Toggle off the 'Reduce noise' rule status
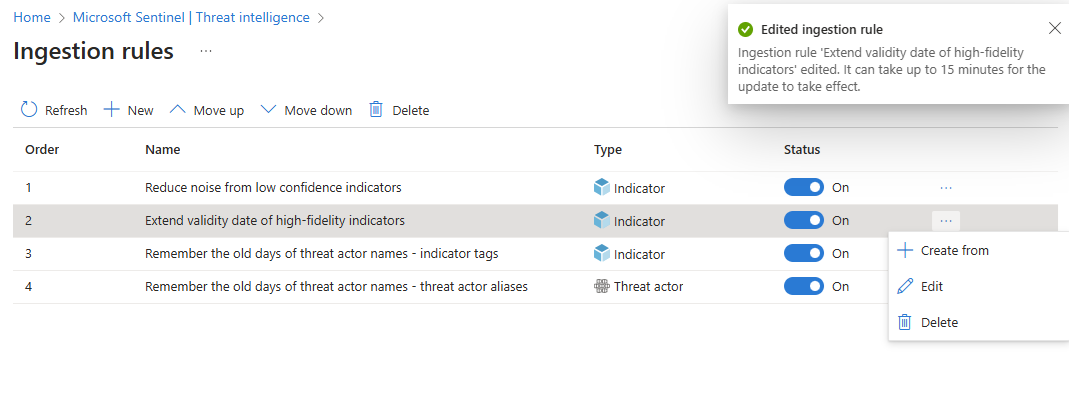Image resolution: width=1069 pixels, height=405 pixels. (x=804, y=187)
